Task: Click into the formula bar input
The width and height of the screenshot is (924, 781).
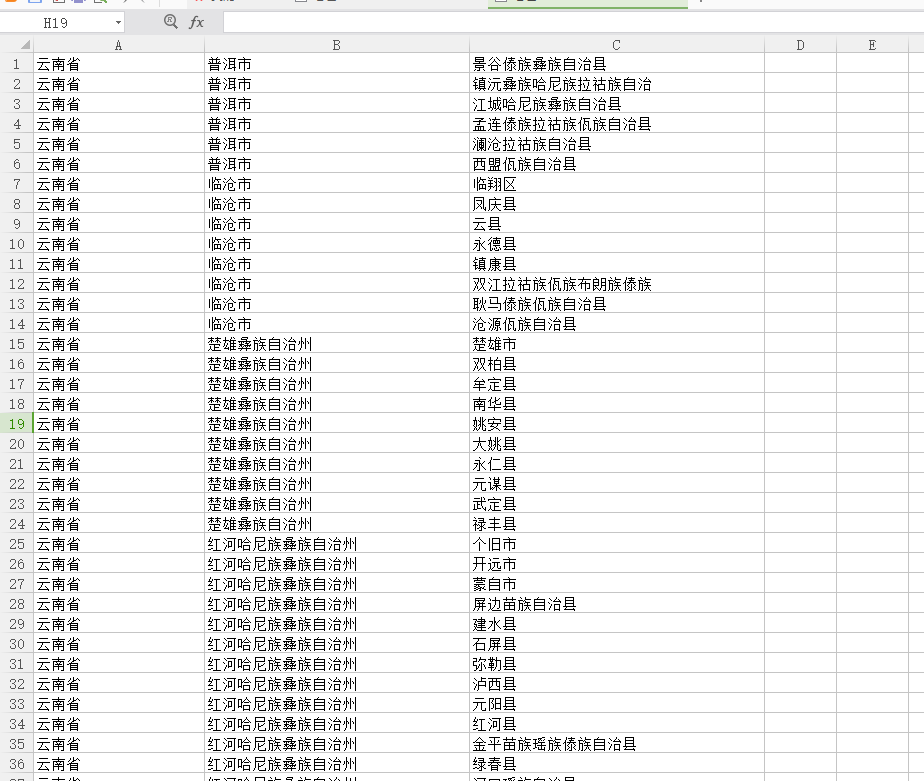Action: pyautogui.click(x=572, y=22)
